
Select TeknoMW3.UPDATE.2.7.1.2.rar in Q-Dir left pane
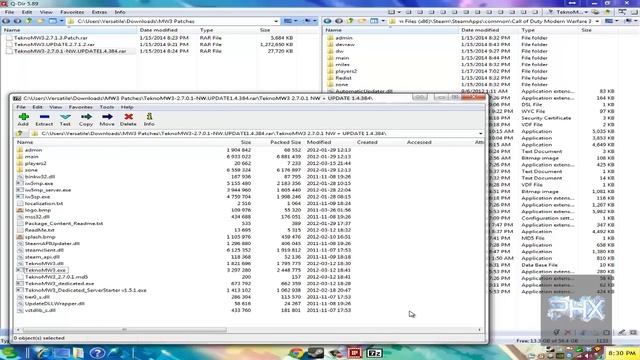(54, 44)
